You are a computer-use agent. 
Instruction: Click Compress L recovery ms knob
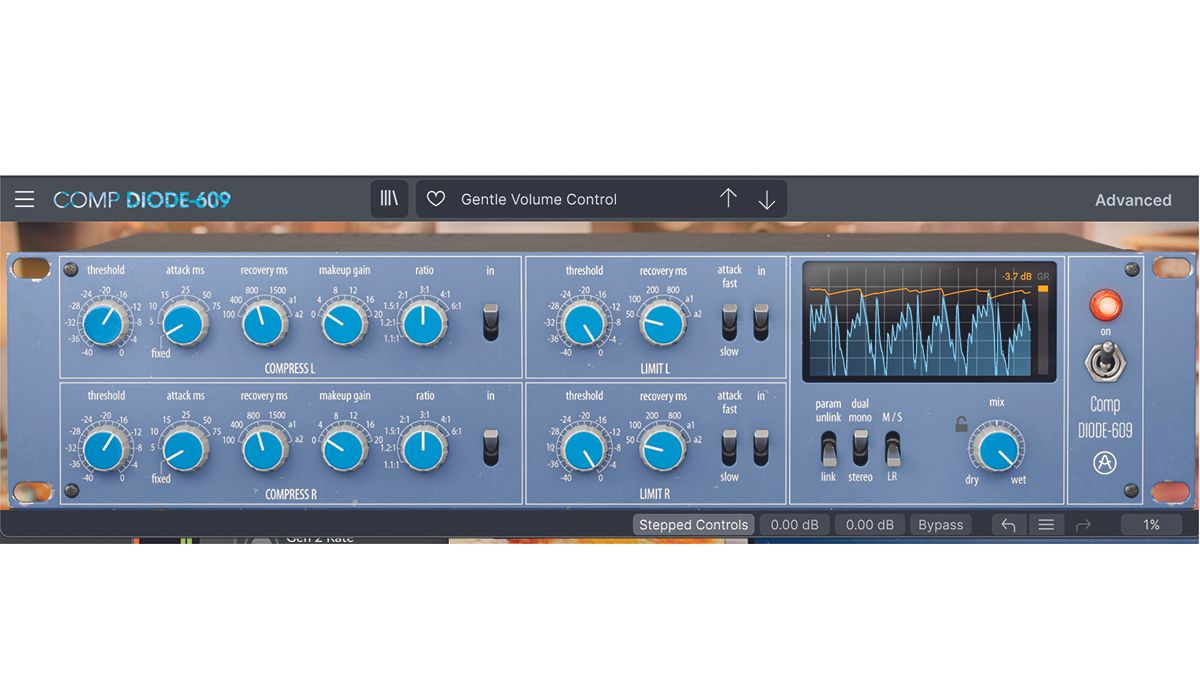263,324
